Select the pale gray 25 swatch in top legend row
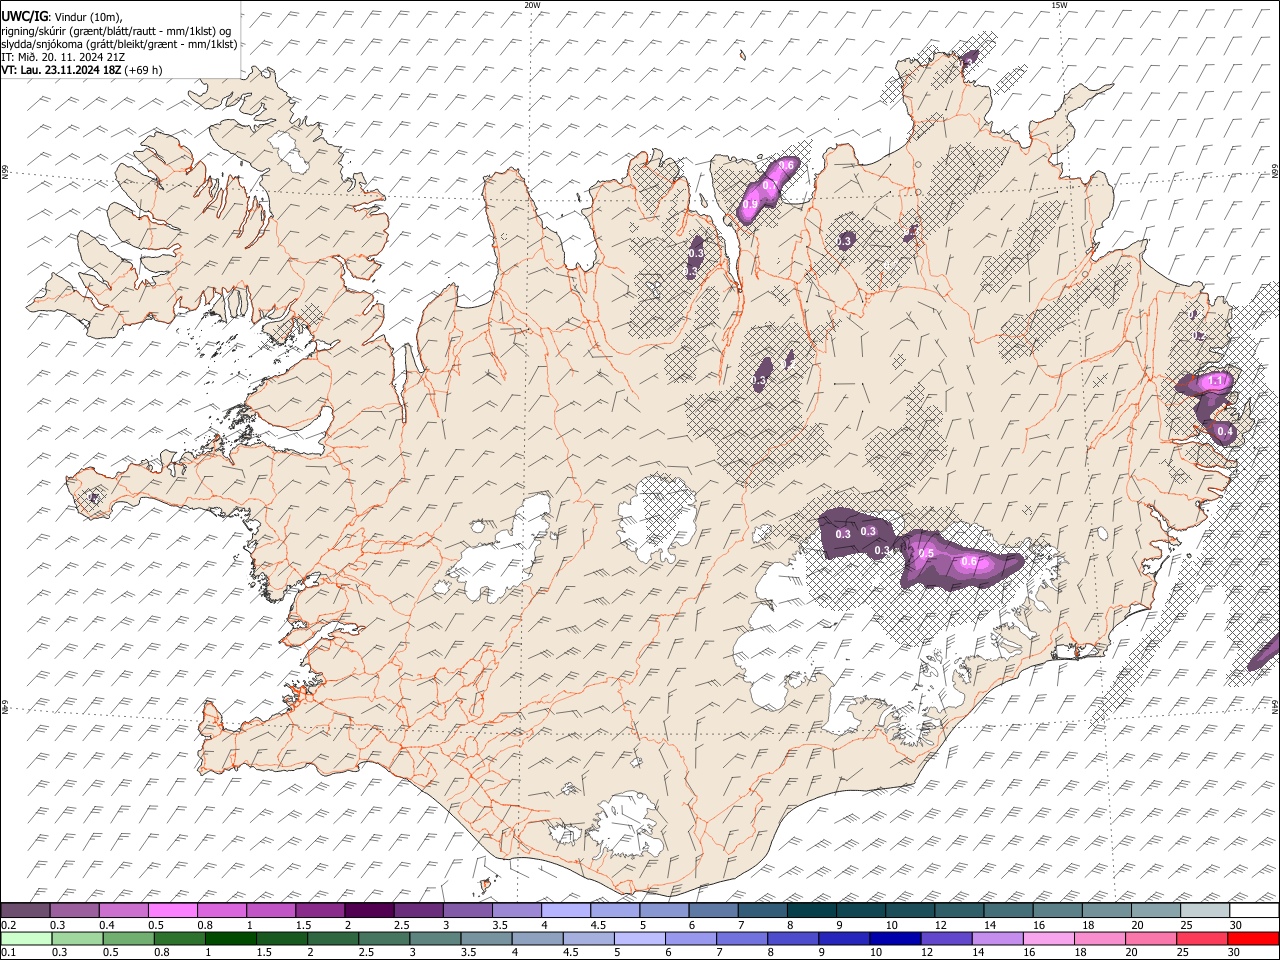This screenshot has height=960, width=1280. pyautogui.click(x=1205, y=910)
